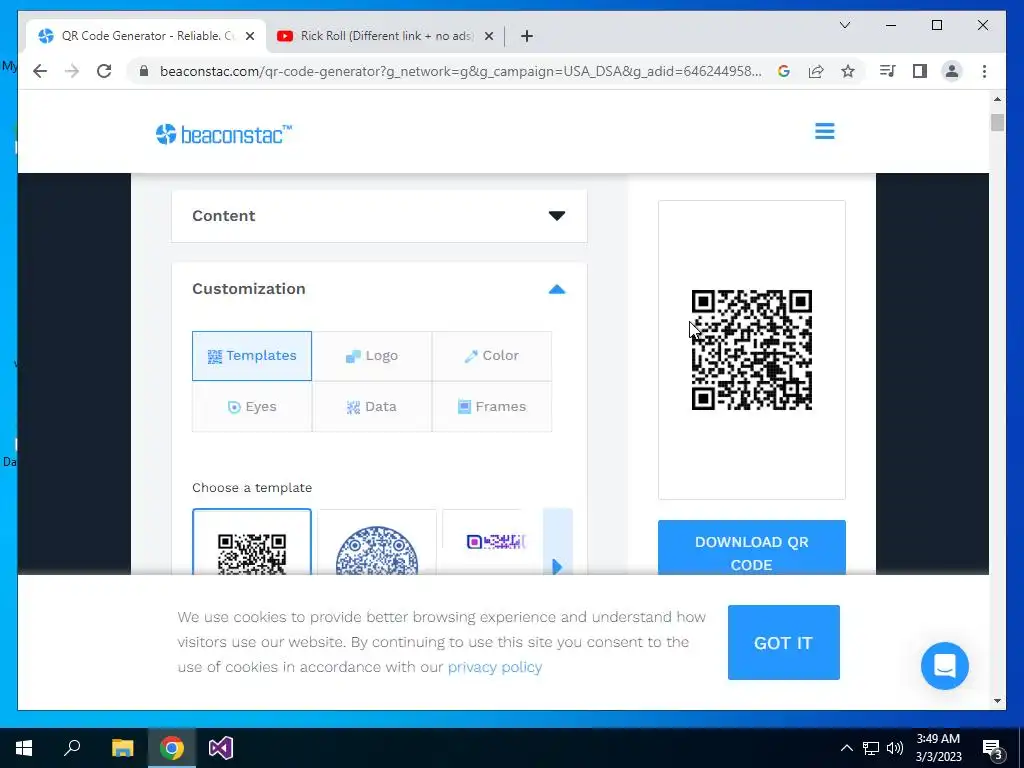Bookmark this page with star icon

pos(848,71)
